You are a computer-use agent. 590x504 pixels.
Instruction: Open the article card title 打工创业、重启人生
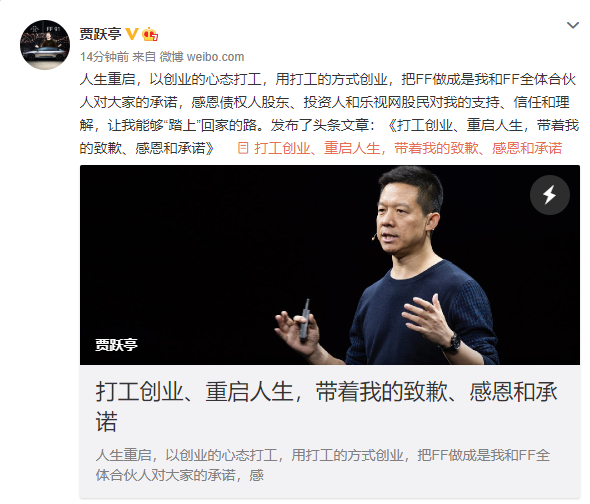point(326,406)
